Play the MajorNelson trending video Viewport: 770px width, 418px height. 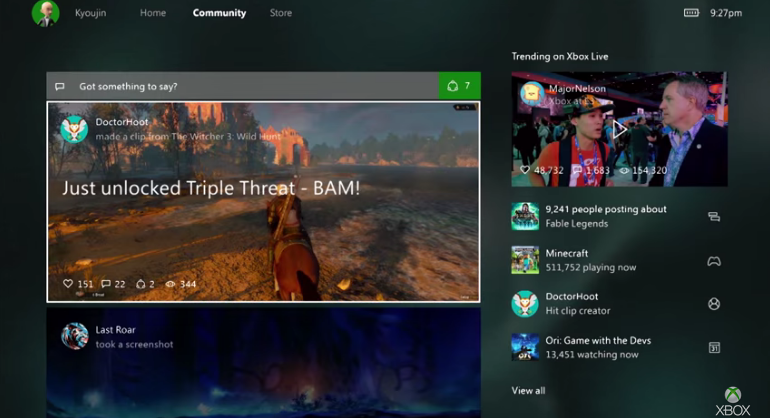tap(619, 130)
